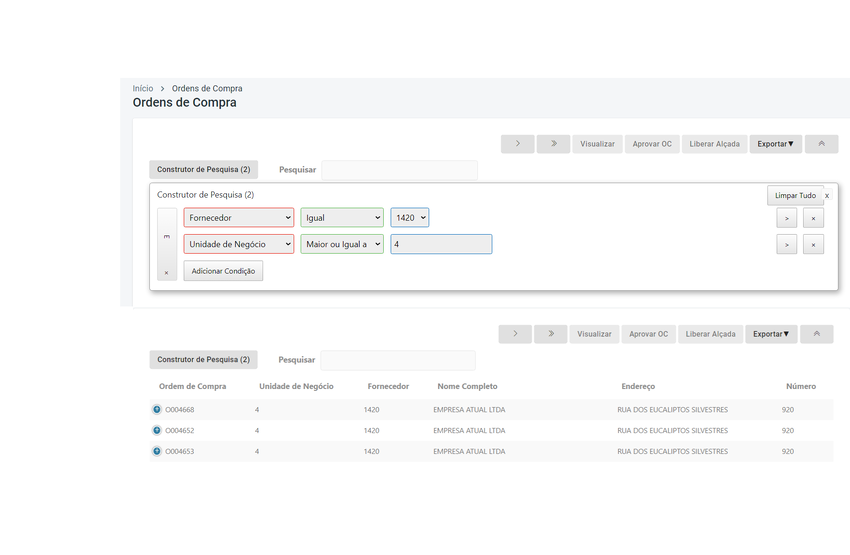Click EMPRESA ATUAL LTDA in row O004668
850x555 pixels.
tap(469, 410)
